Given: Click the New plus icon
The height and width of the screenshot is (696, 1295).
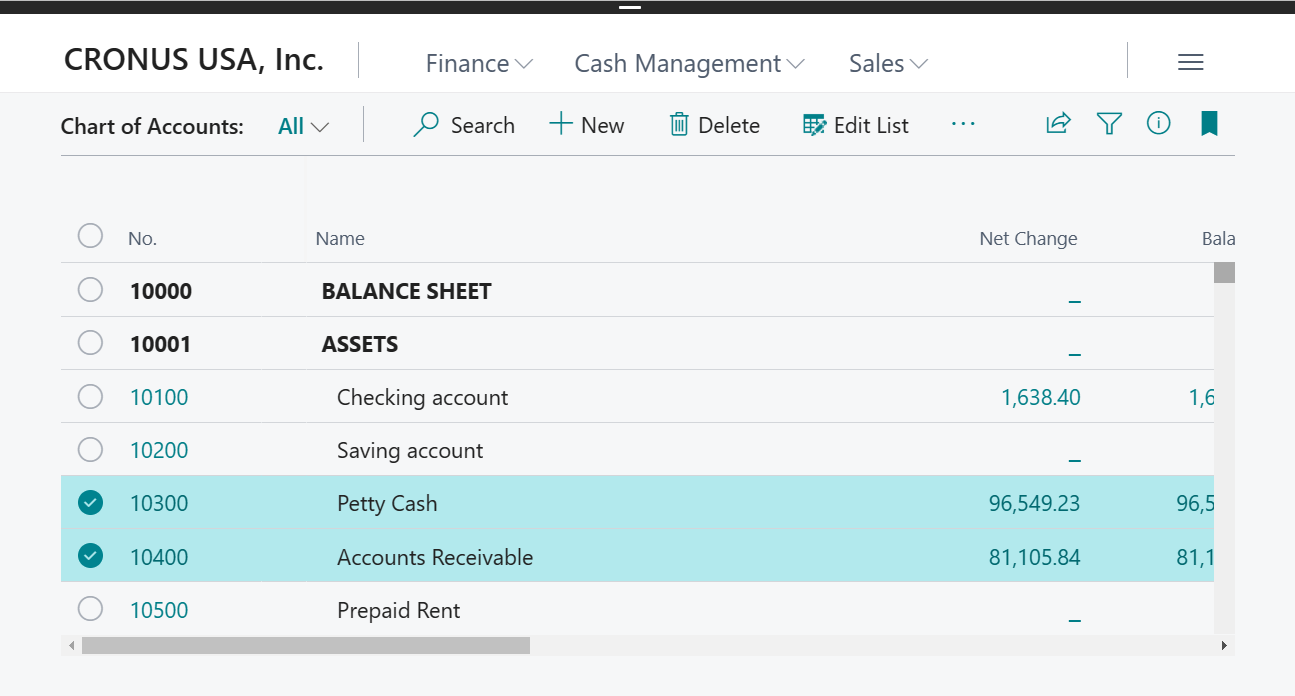Looking at the screenshot, I should click(561, 125).
